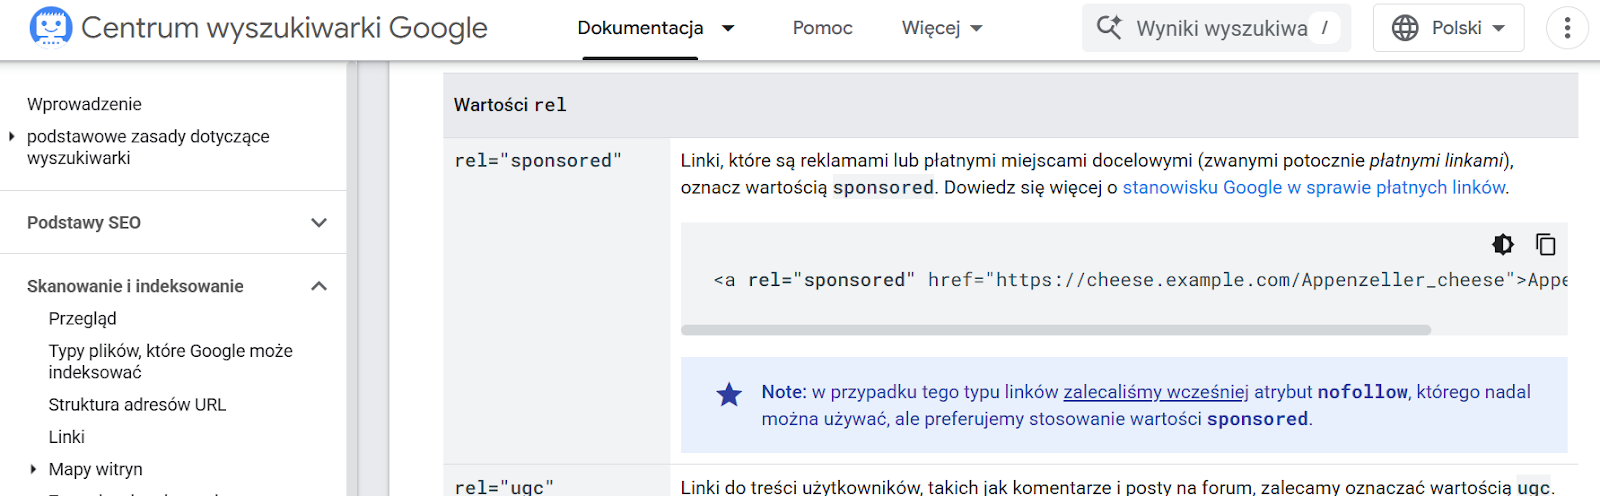Click the slash shortcut hint in search
The height and width of the screenshot is (496, 1600).
(1325, 28)
